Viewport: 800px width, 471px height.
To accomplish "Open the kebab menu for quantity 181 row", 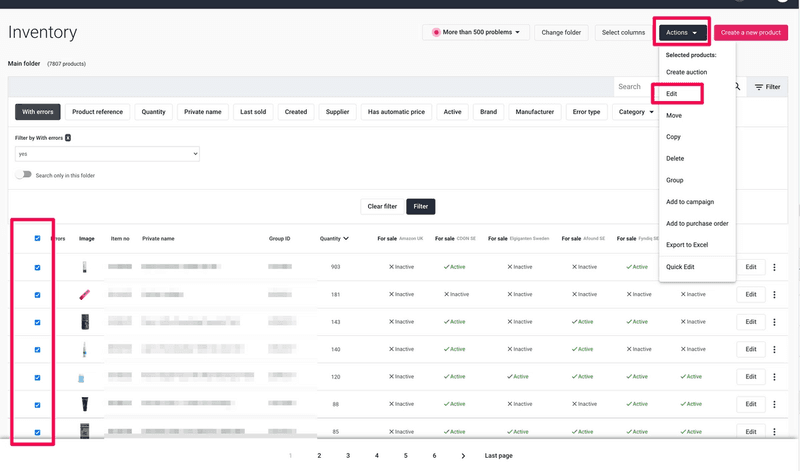I will [x=774, y=294].
